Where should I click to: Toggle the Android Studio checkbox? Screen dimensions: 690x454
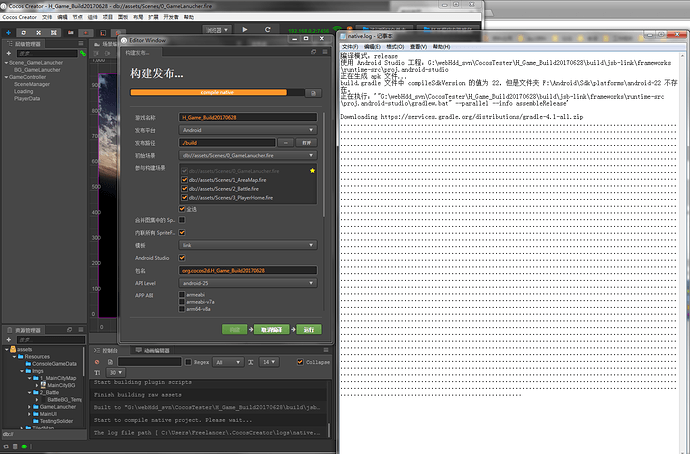(182, 258)
